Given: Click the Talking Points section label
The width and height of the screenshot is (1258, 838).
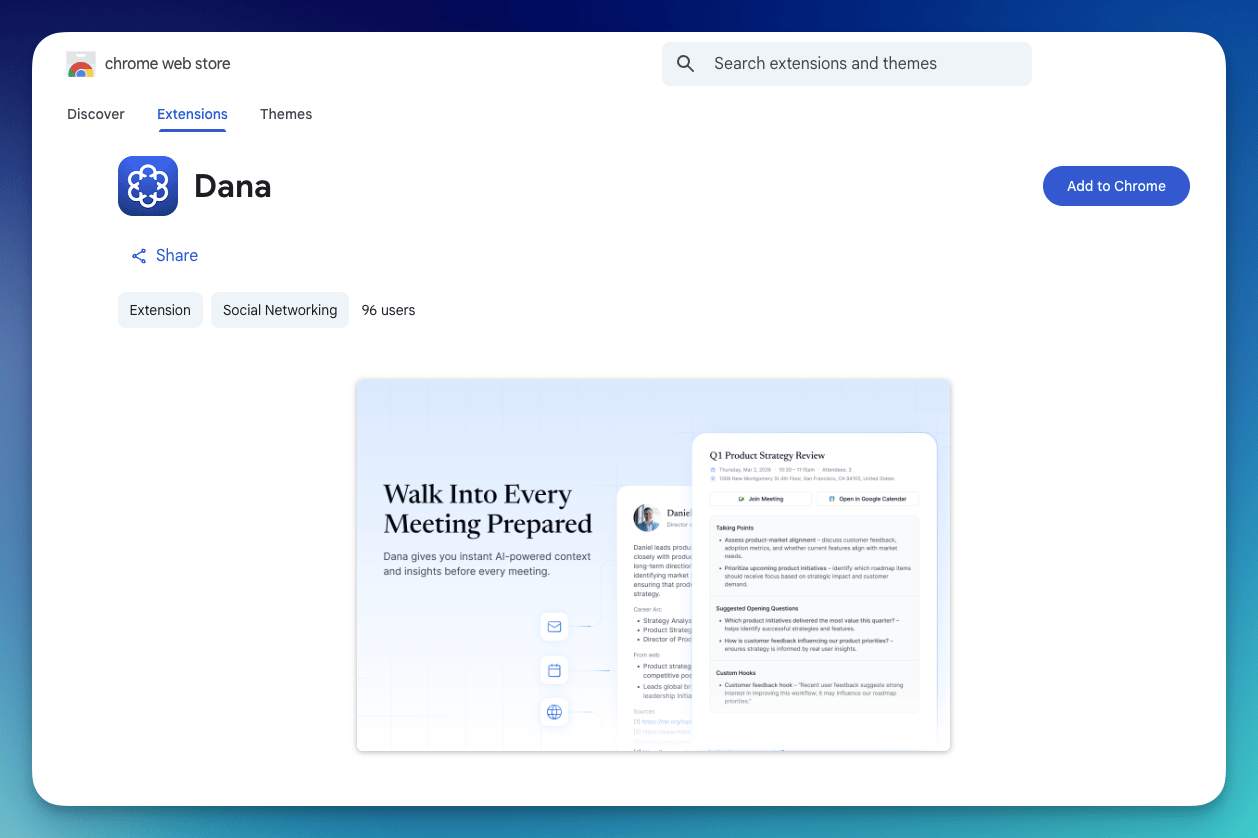Looking at the screenshot, I should click(x=735, y=528).
